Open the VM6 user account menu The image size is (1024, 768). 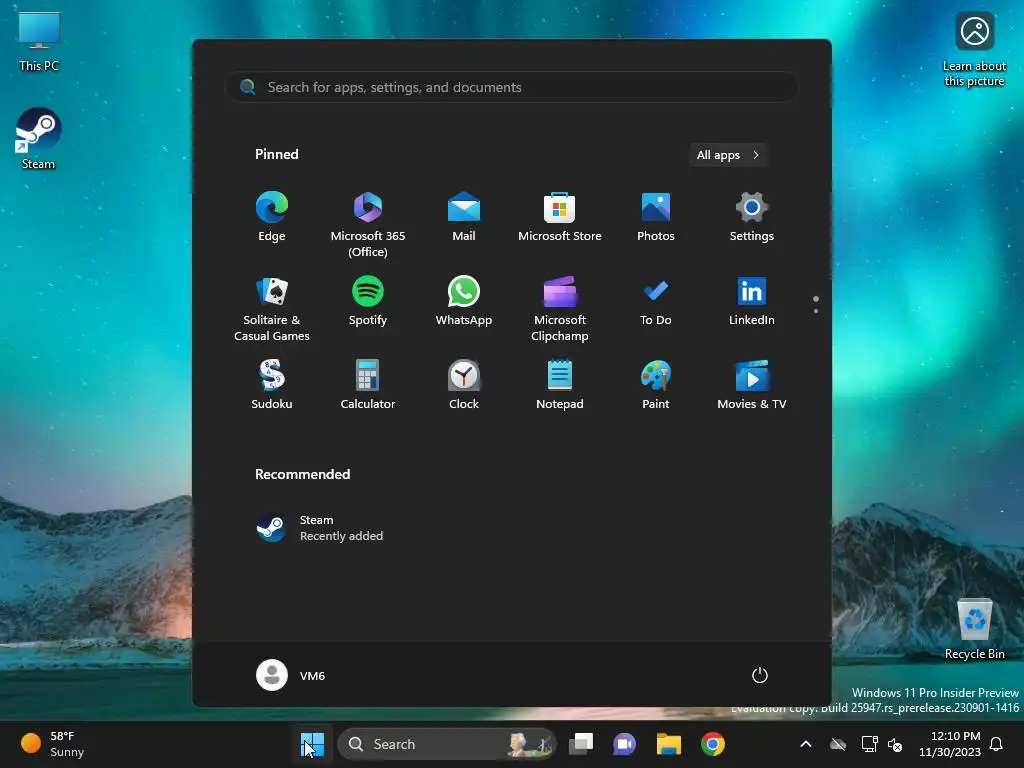291,675
